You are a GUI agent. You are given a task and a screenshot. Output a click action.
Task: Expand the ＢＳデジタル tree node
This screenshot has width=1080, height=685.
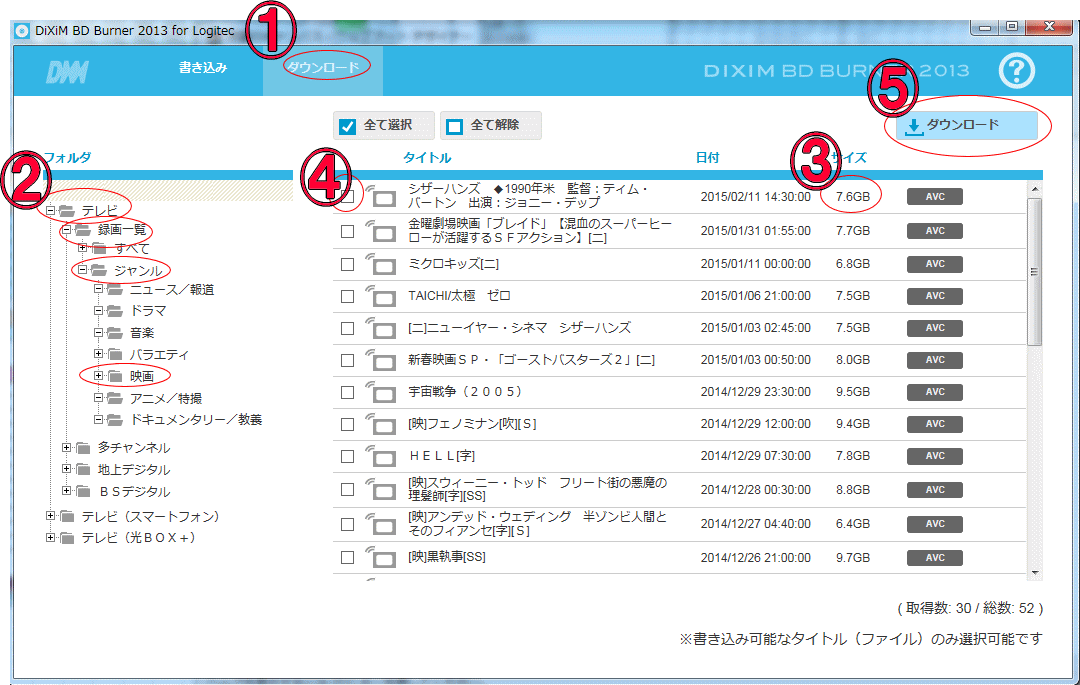click(66, 491)
